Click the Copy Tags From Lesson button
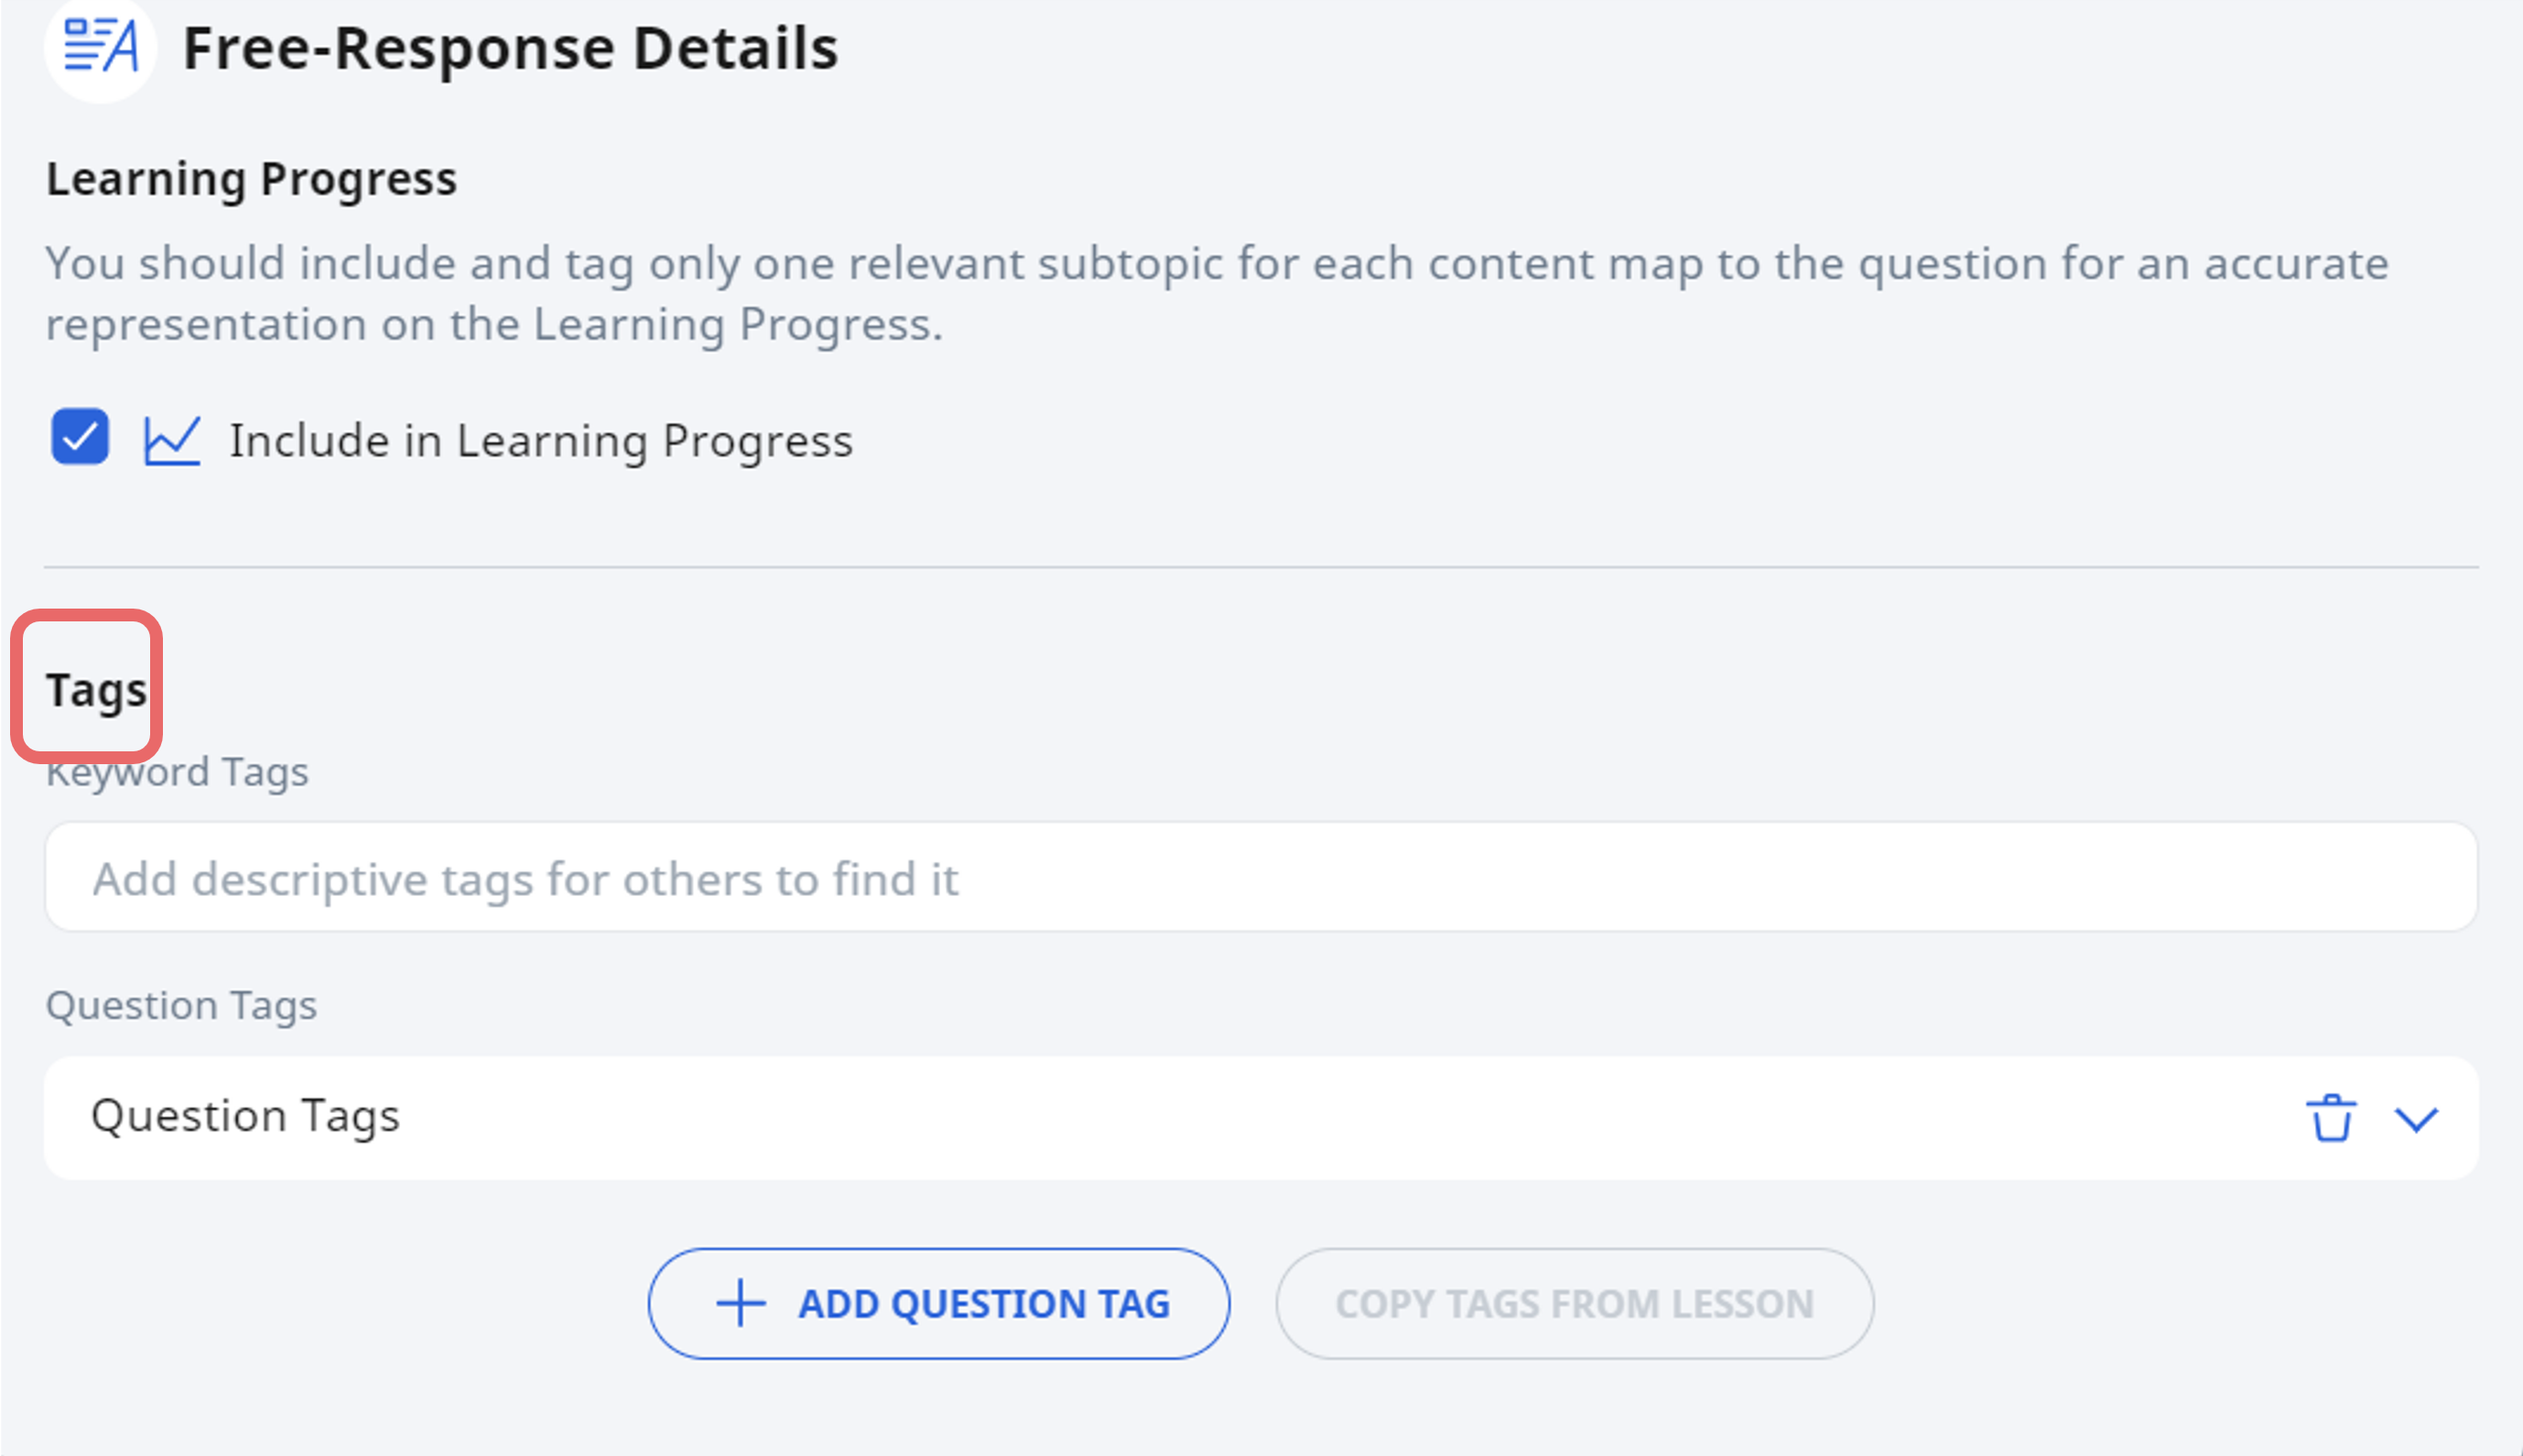2523x1456 pixels. (1575, 1303)
